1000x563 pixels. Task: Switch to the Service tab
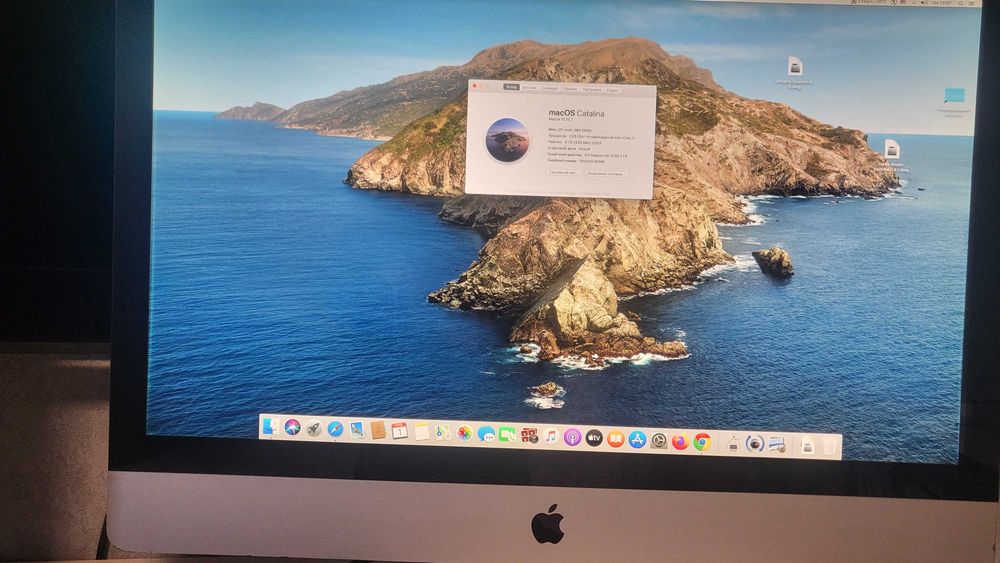tap(612, 90)
